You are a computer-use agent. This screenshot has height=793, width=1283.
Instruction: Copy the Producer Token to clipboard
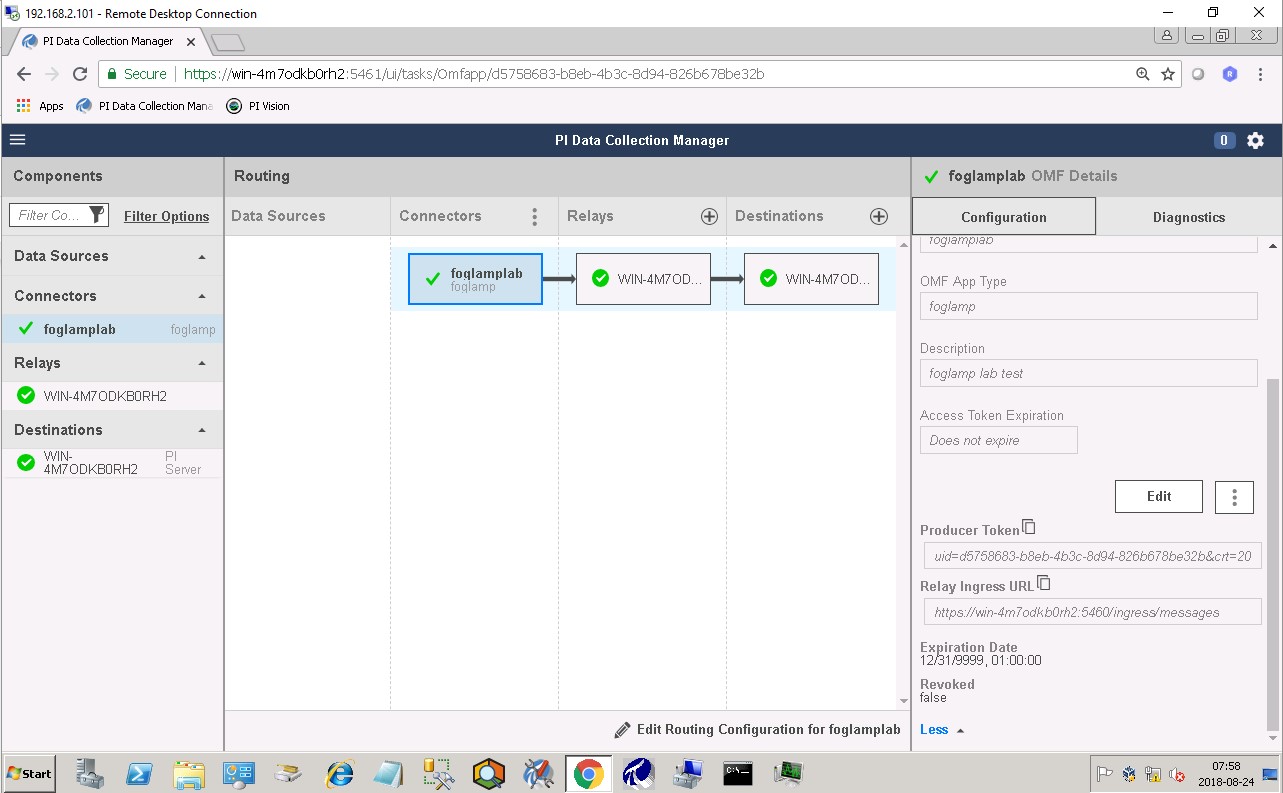pyautogui.click(x=1029, y=527)
